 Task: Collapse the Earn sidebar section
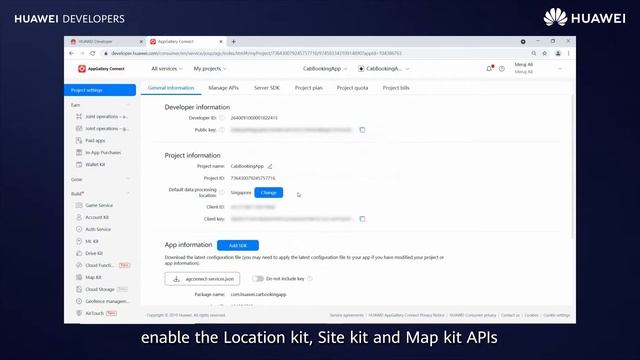128,105
